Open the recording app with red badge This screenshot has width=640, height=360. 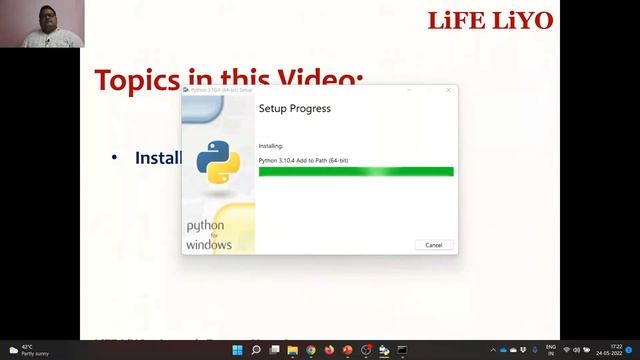366,350
